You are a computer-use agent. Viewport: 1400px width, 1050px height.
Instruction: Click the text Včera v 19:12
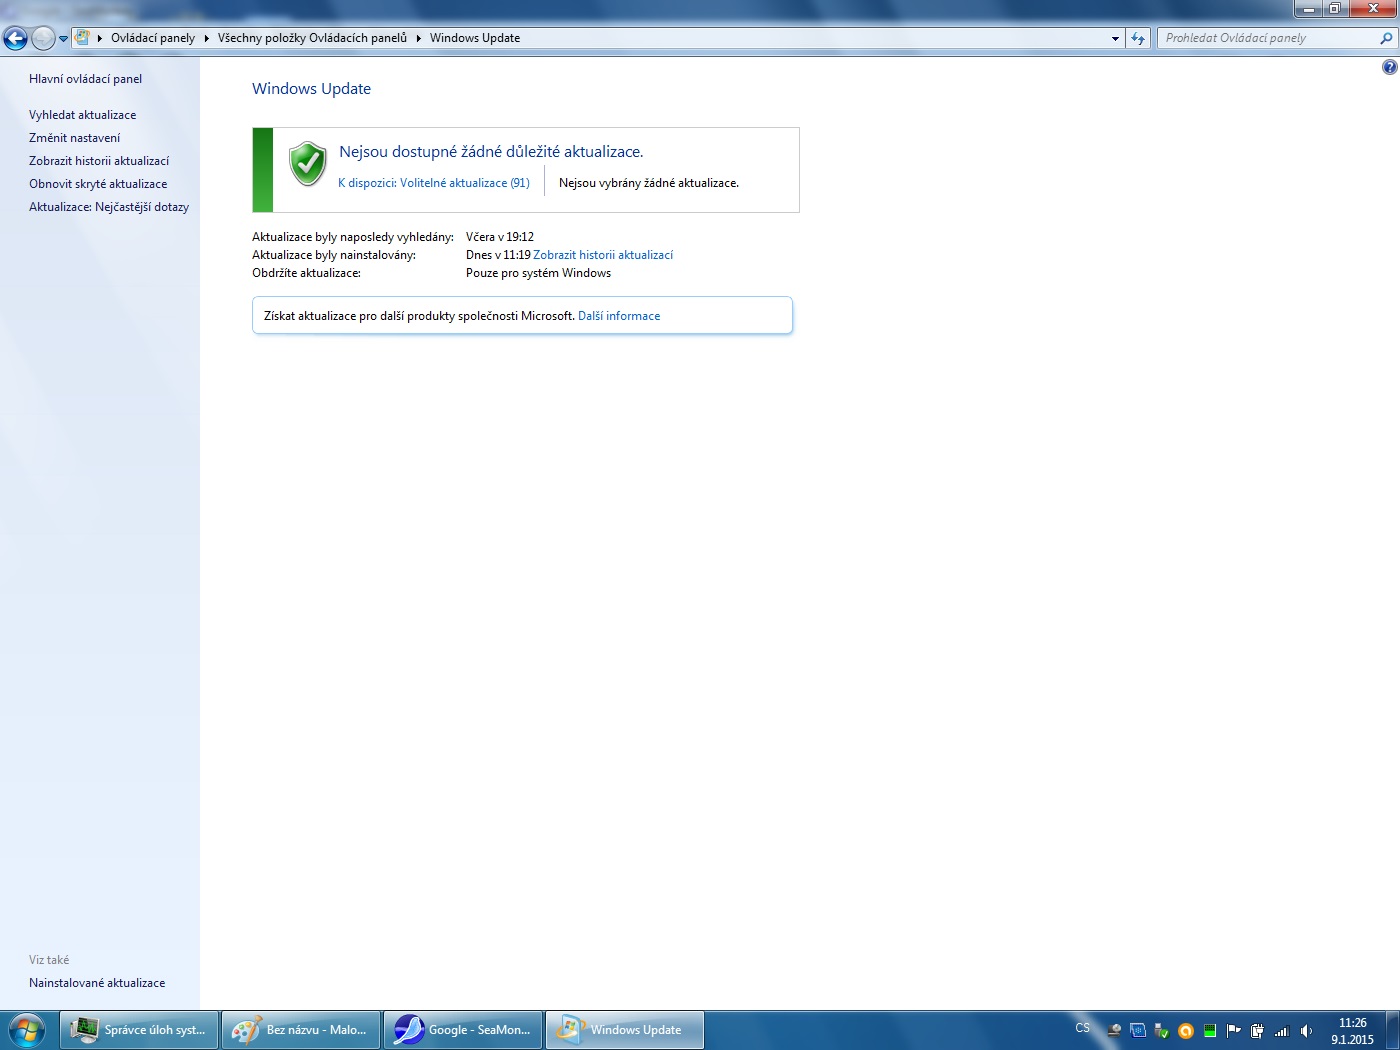tap(500, 237)
